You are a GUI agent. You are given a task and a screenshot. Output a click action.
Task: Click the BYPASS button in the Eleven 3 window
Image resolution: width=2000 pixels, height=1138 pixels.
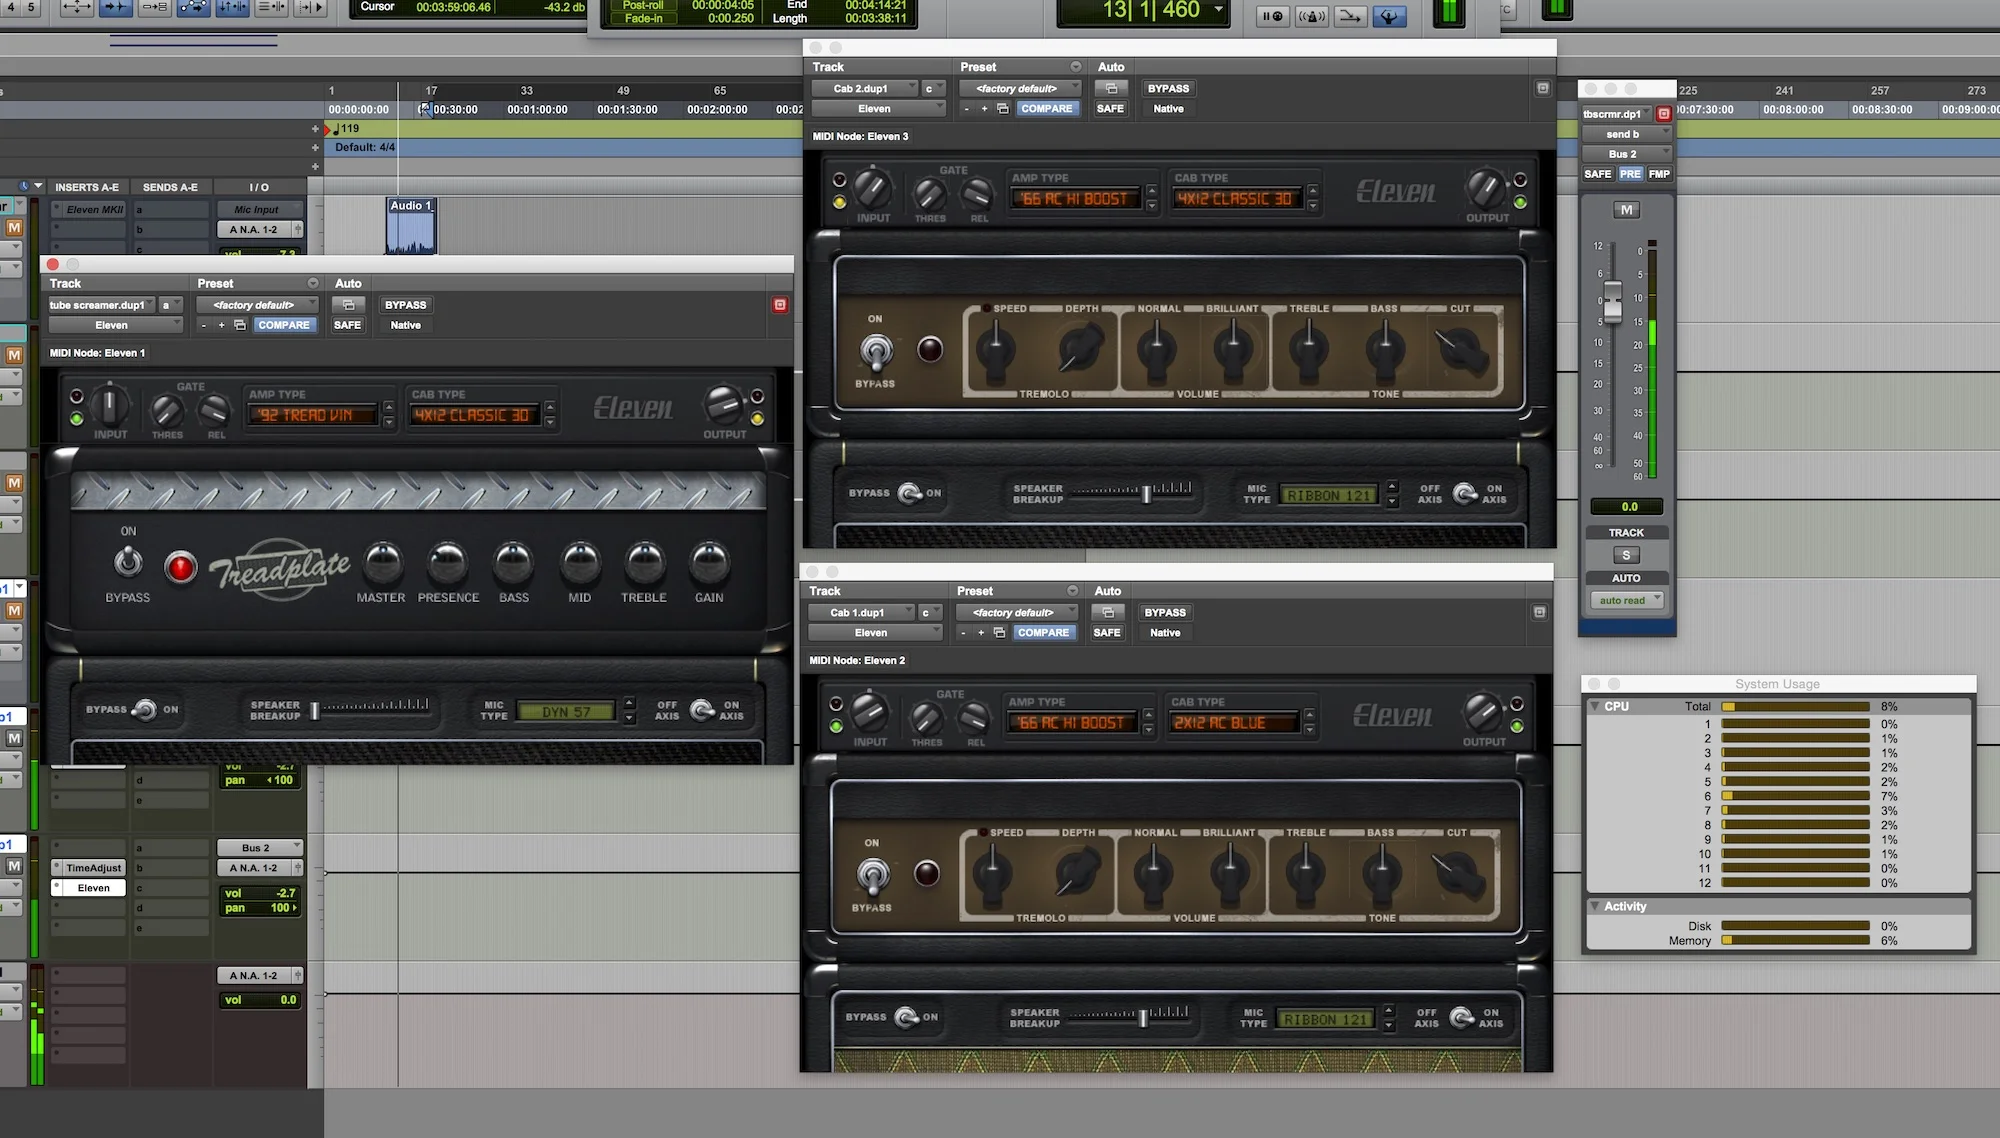1168,89
